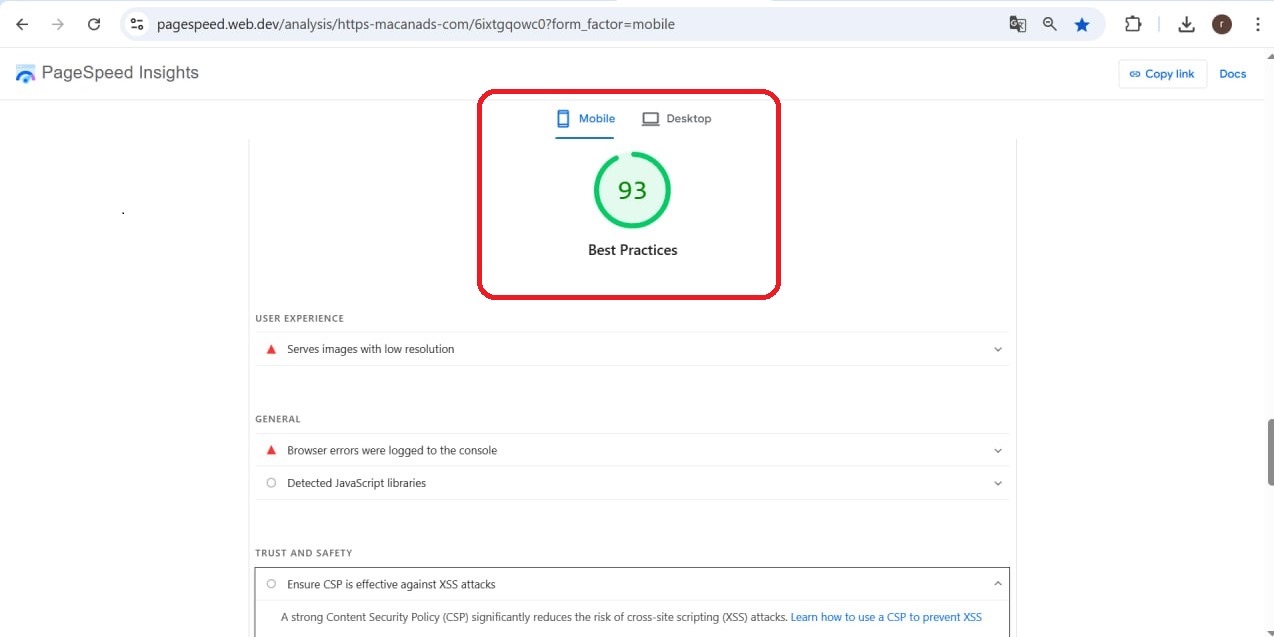Switch to the Desktop analysis tab
Screen dimensions: 1274x637
[677, 118]
